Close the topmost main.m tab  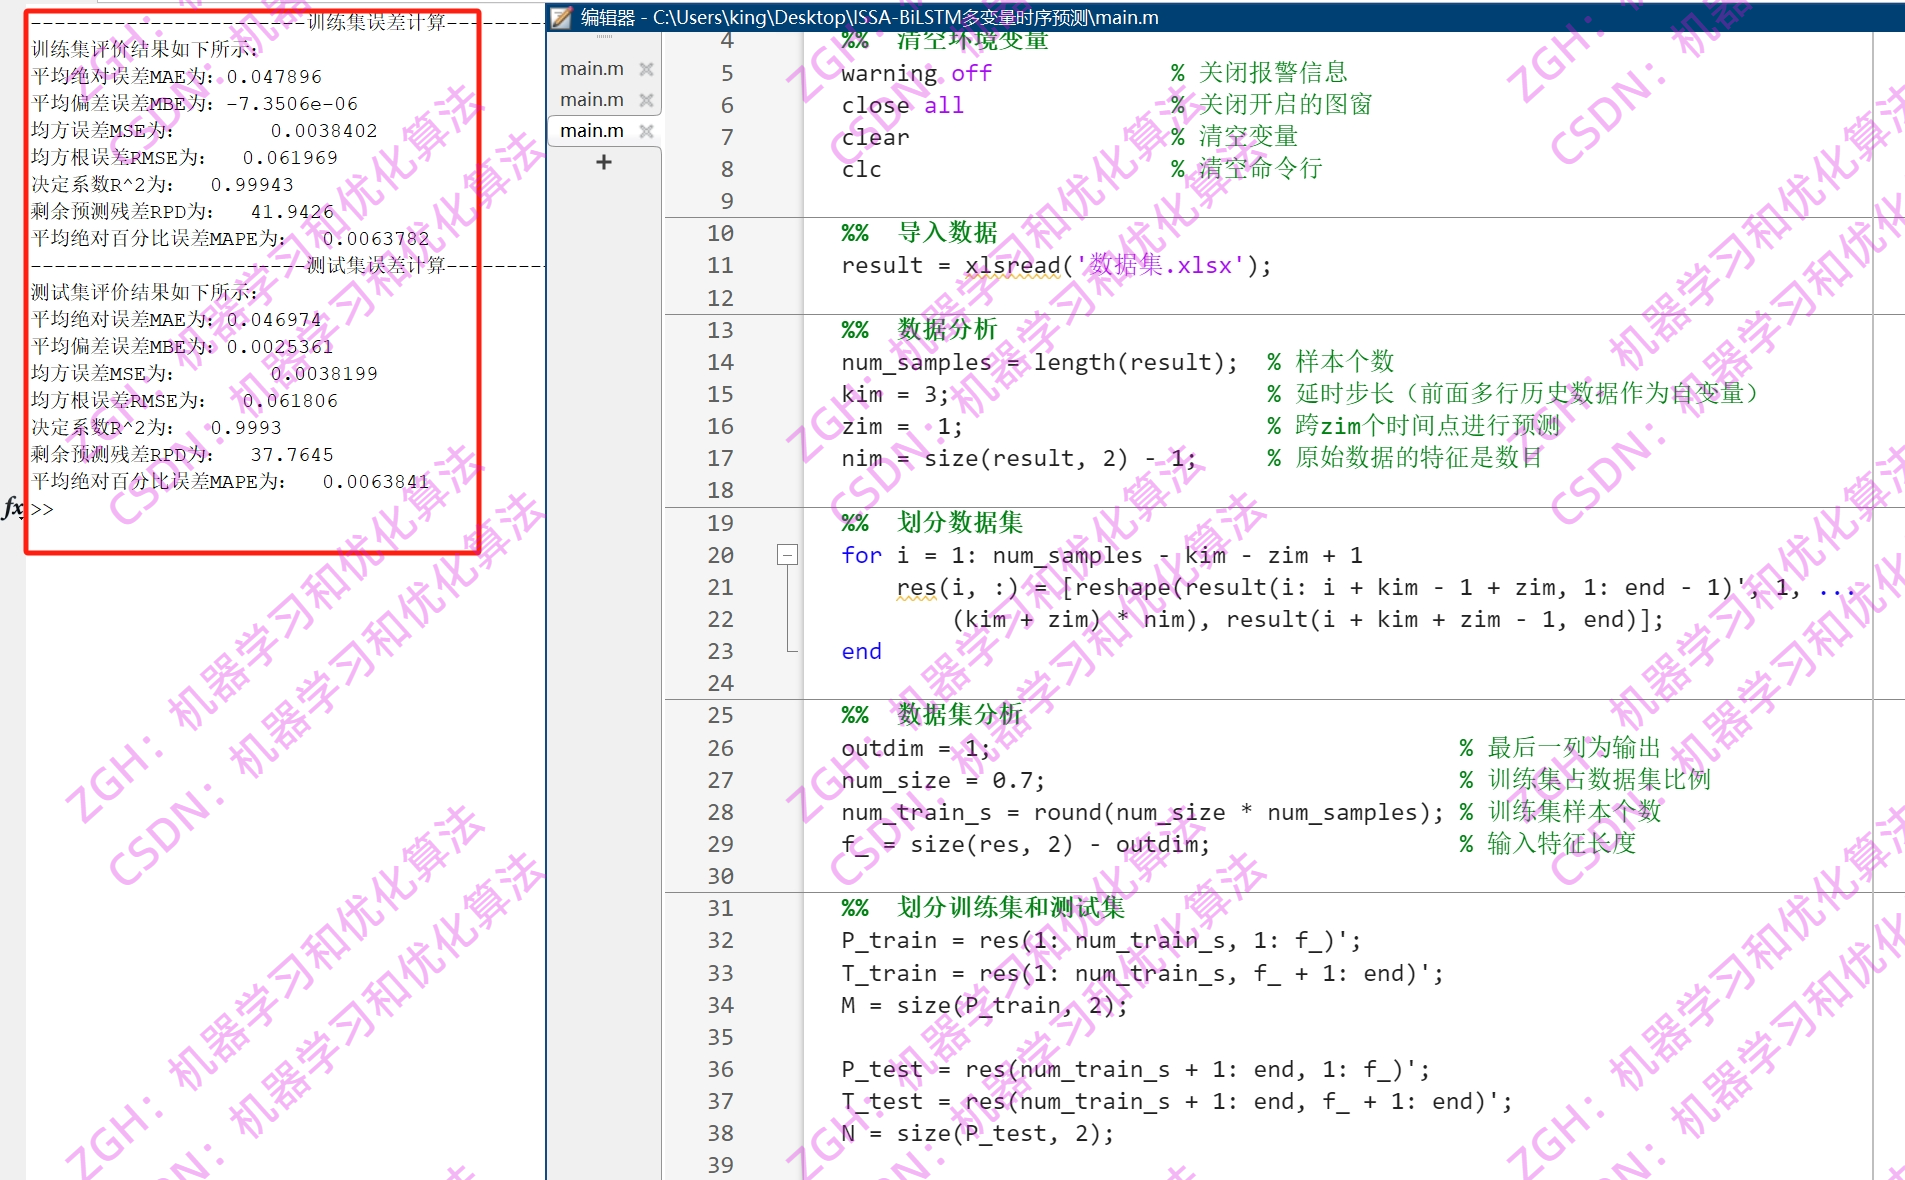coord(646,69)
